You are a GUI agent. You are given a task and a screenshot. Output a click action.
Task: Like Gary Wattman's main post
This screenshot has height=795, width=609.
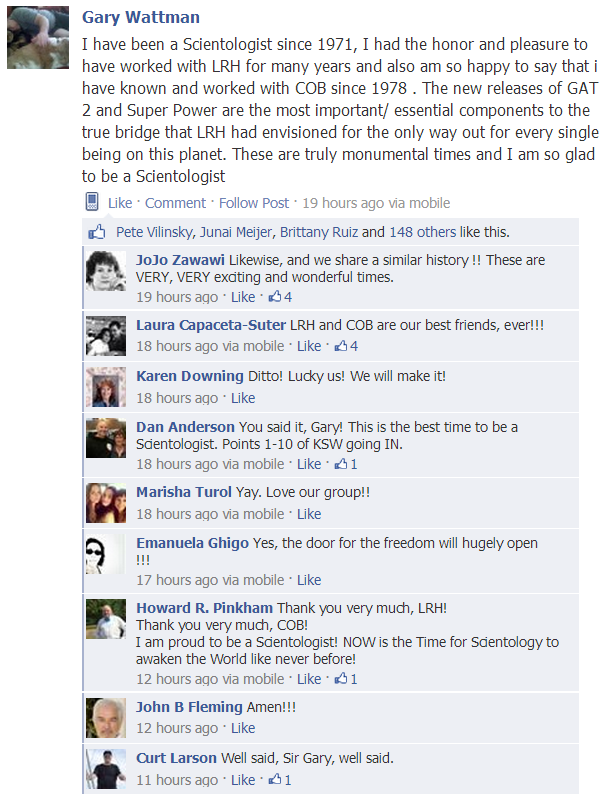(x=120, y=203)
